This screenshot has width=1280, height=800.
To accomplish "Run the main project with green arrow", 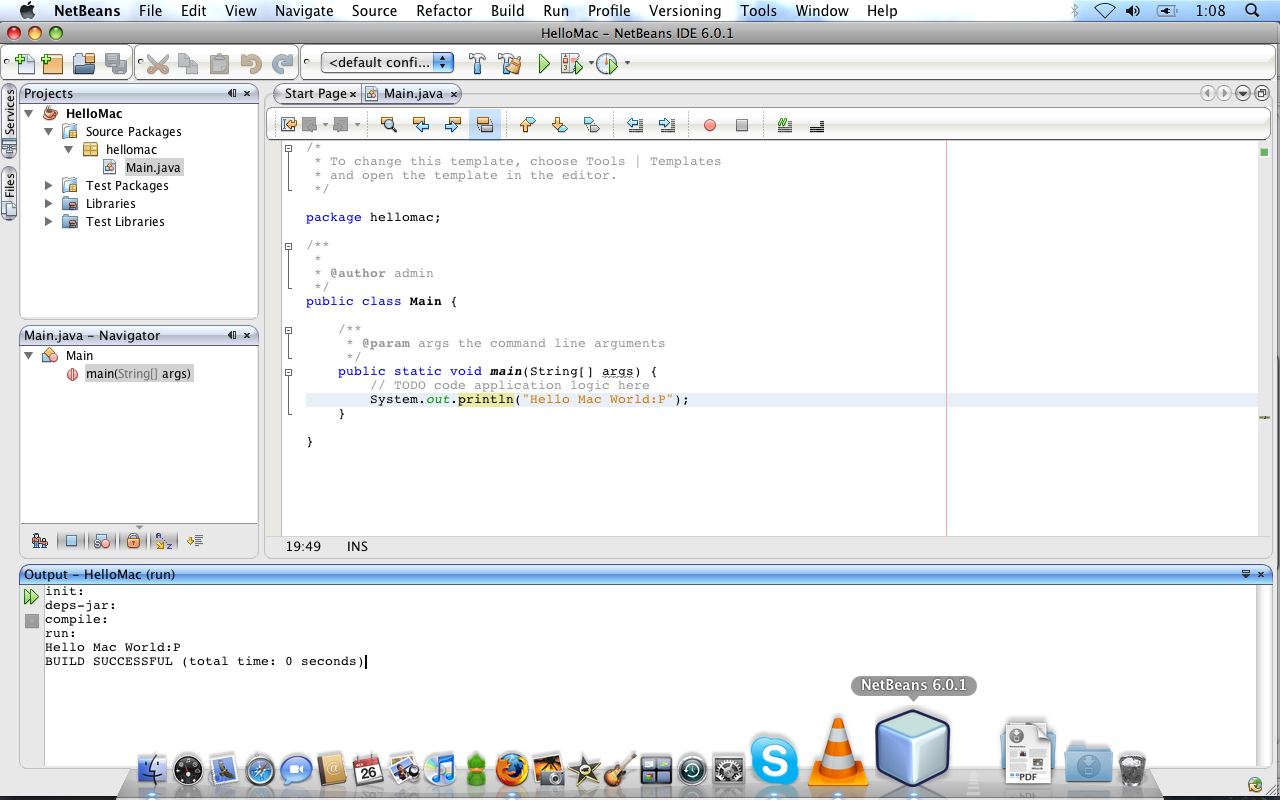I will click(543, 64).
